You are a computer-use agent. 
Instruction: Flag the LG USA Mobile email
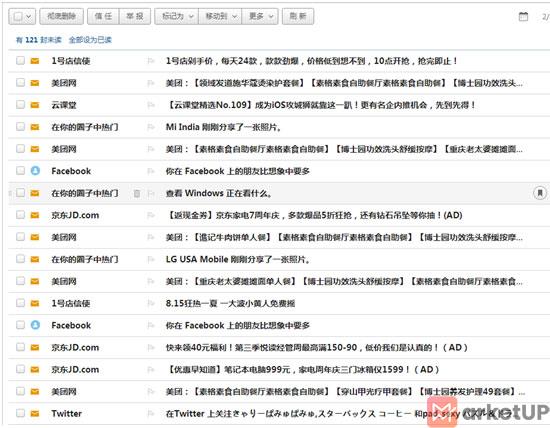[x=151, y=259]
